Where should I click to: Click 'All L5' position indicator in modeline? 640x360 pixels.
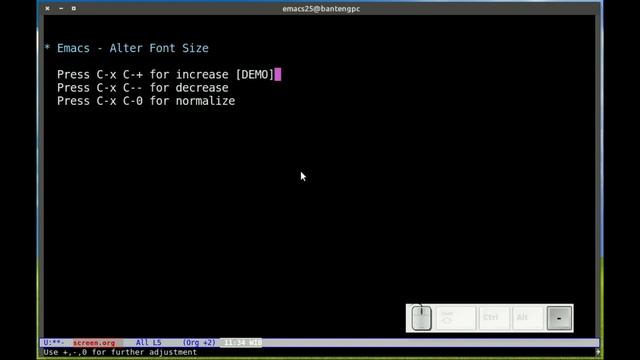149,342
